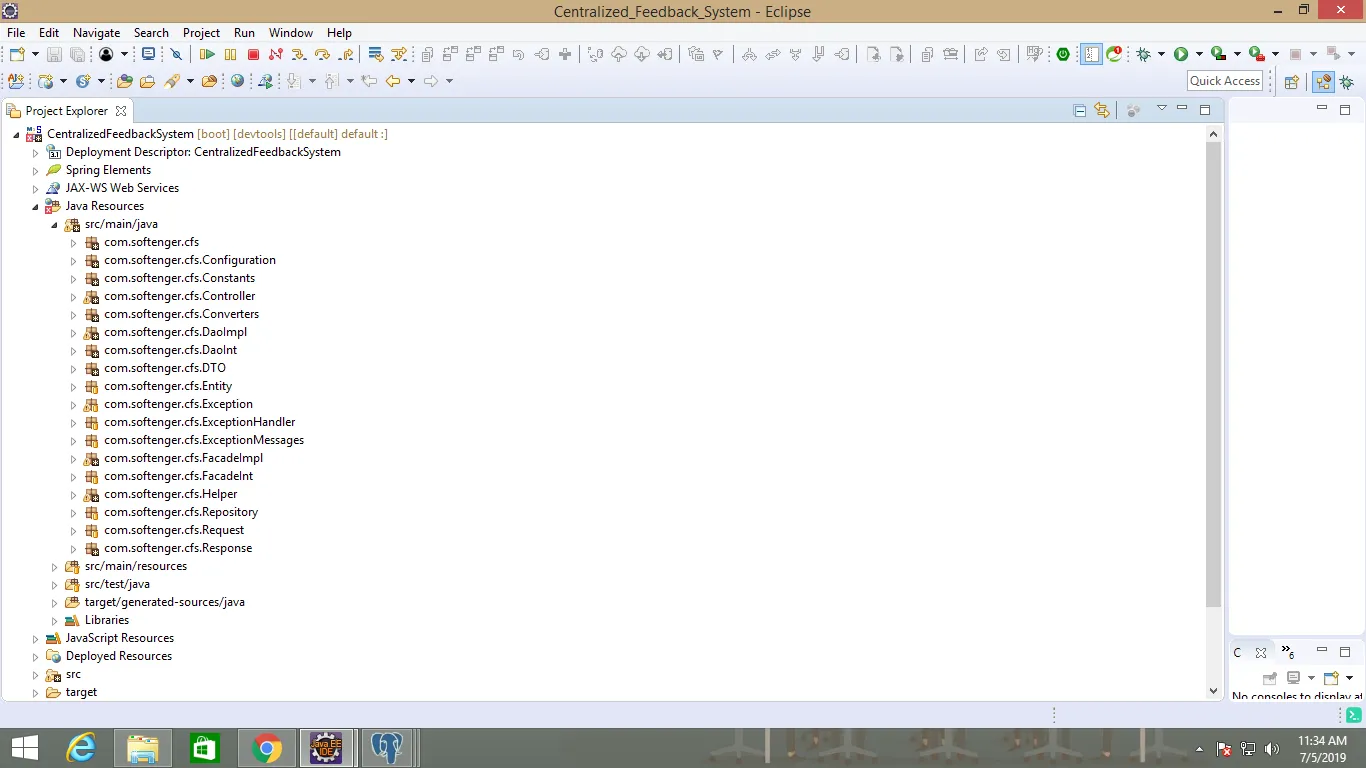Open the Edit menu

[49, 33]
